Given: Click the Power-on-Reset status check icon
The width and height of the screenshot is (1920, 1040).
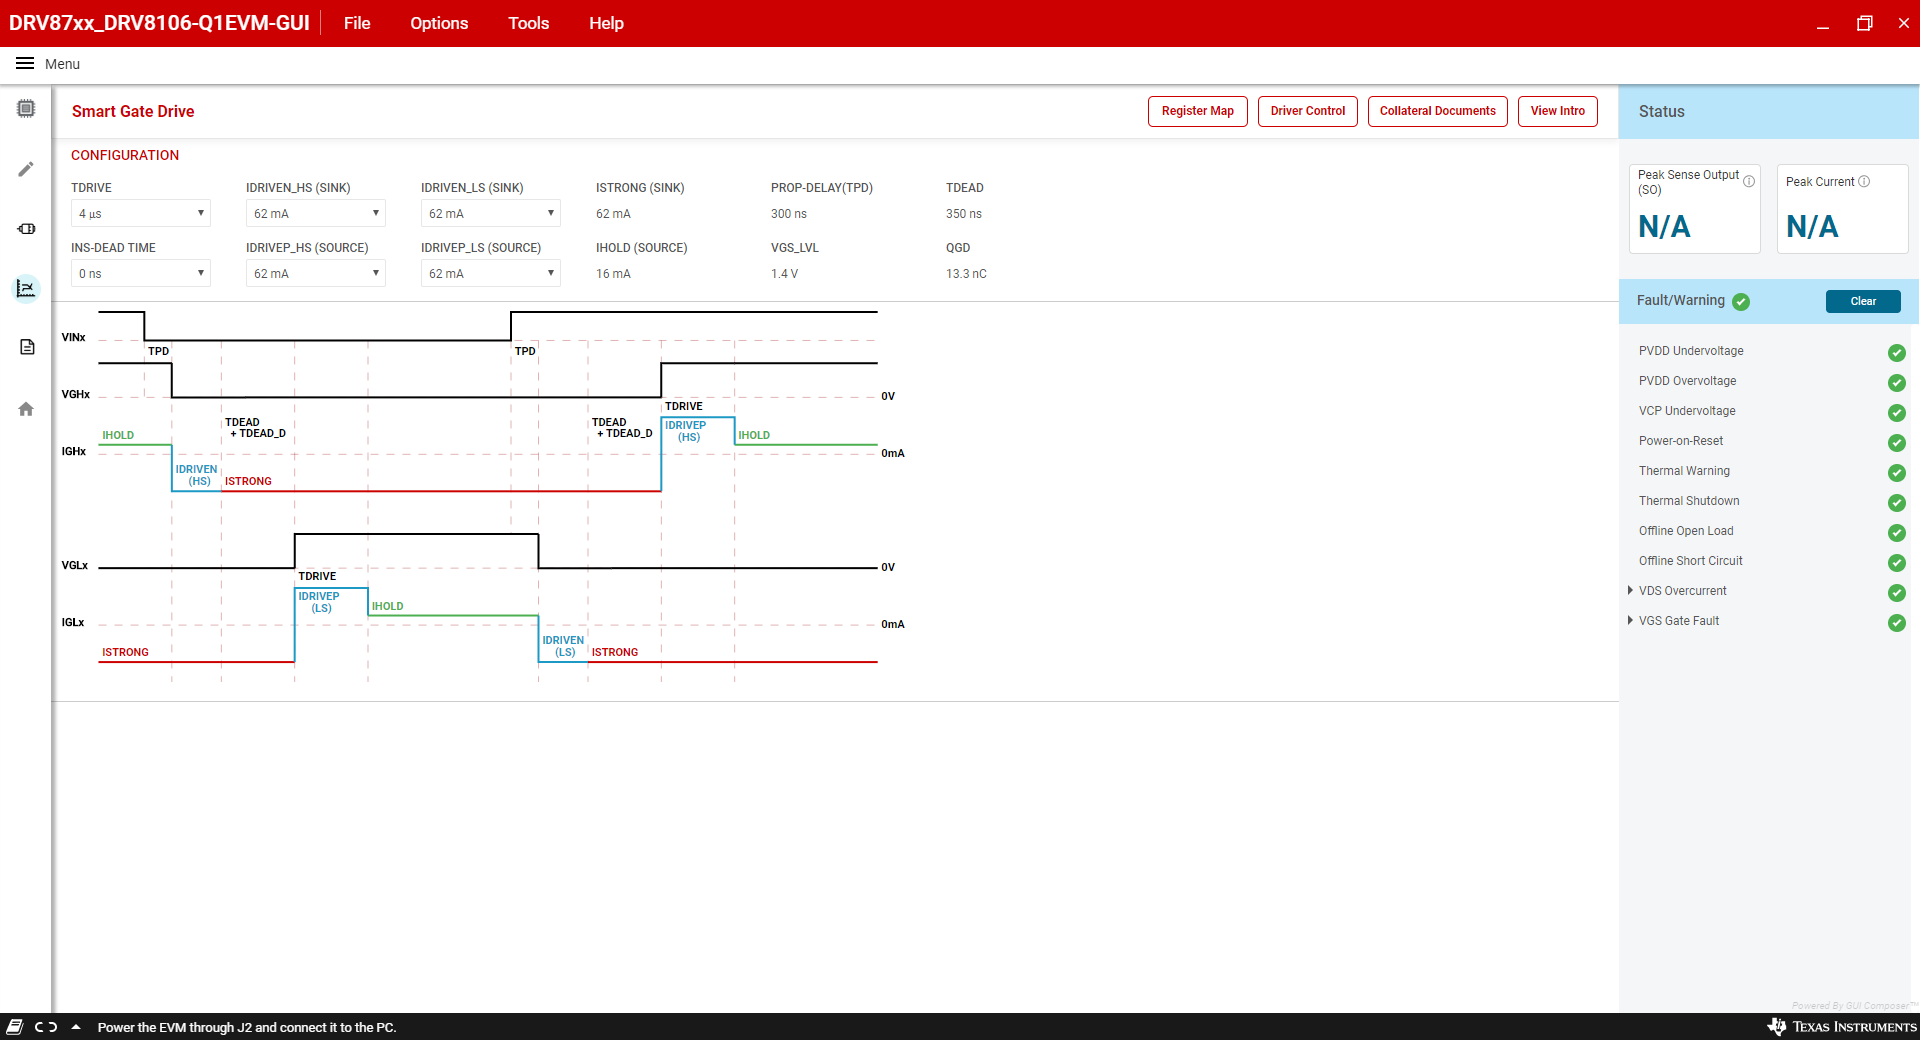Looking at the screenshot, I should pos(1896,442).
